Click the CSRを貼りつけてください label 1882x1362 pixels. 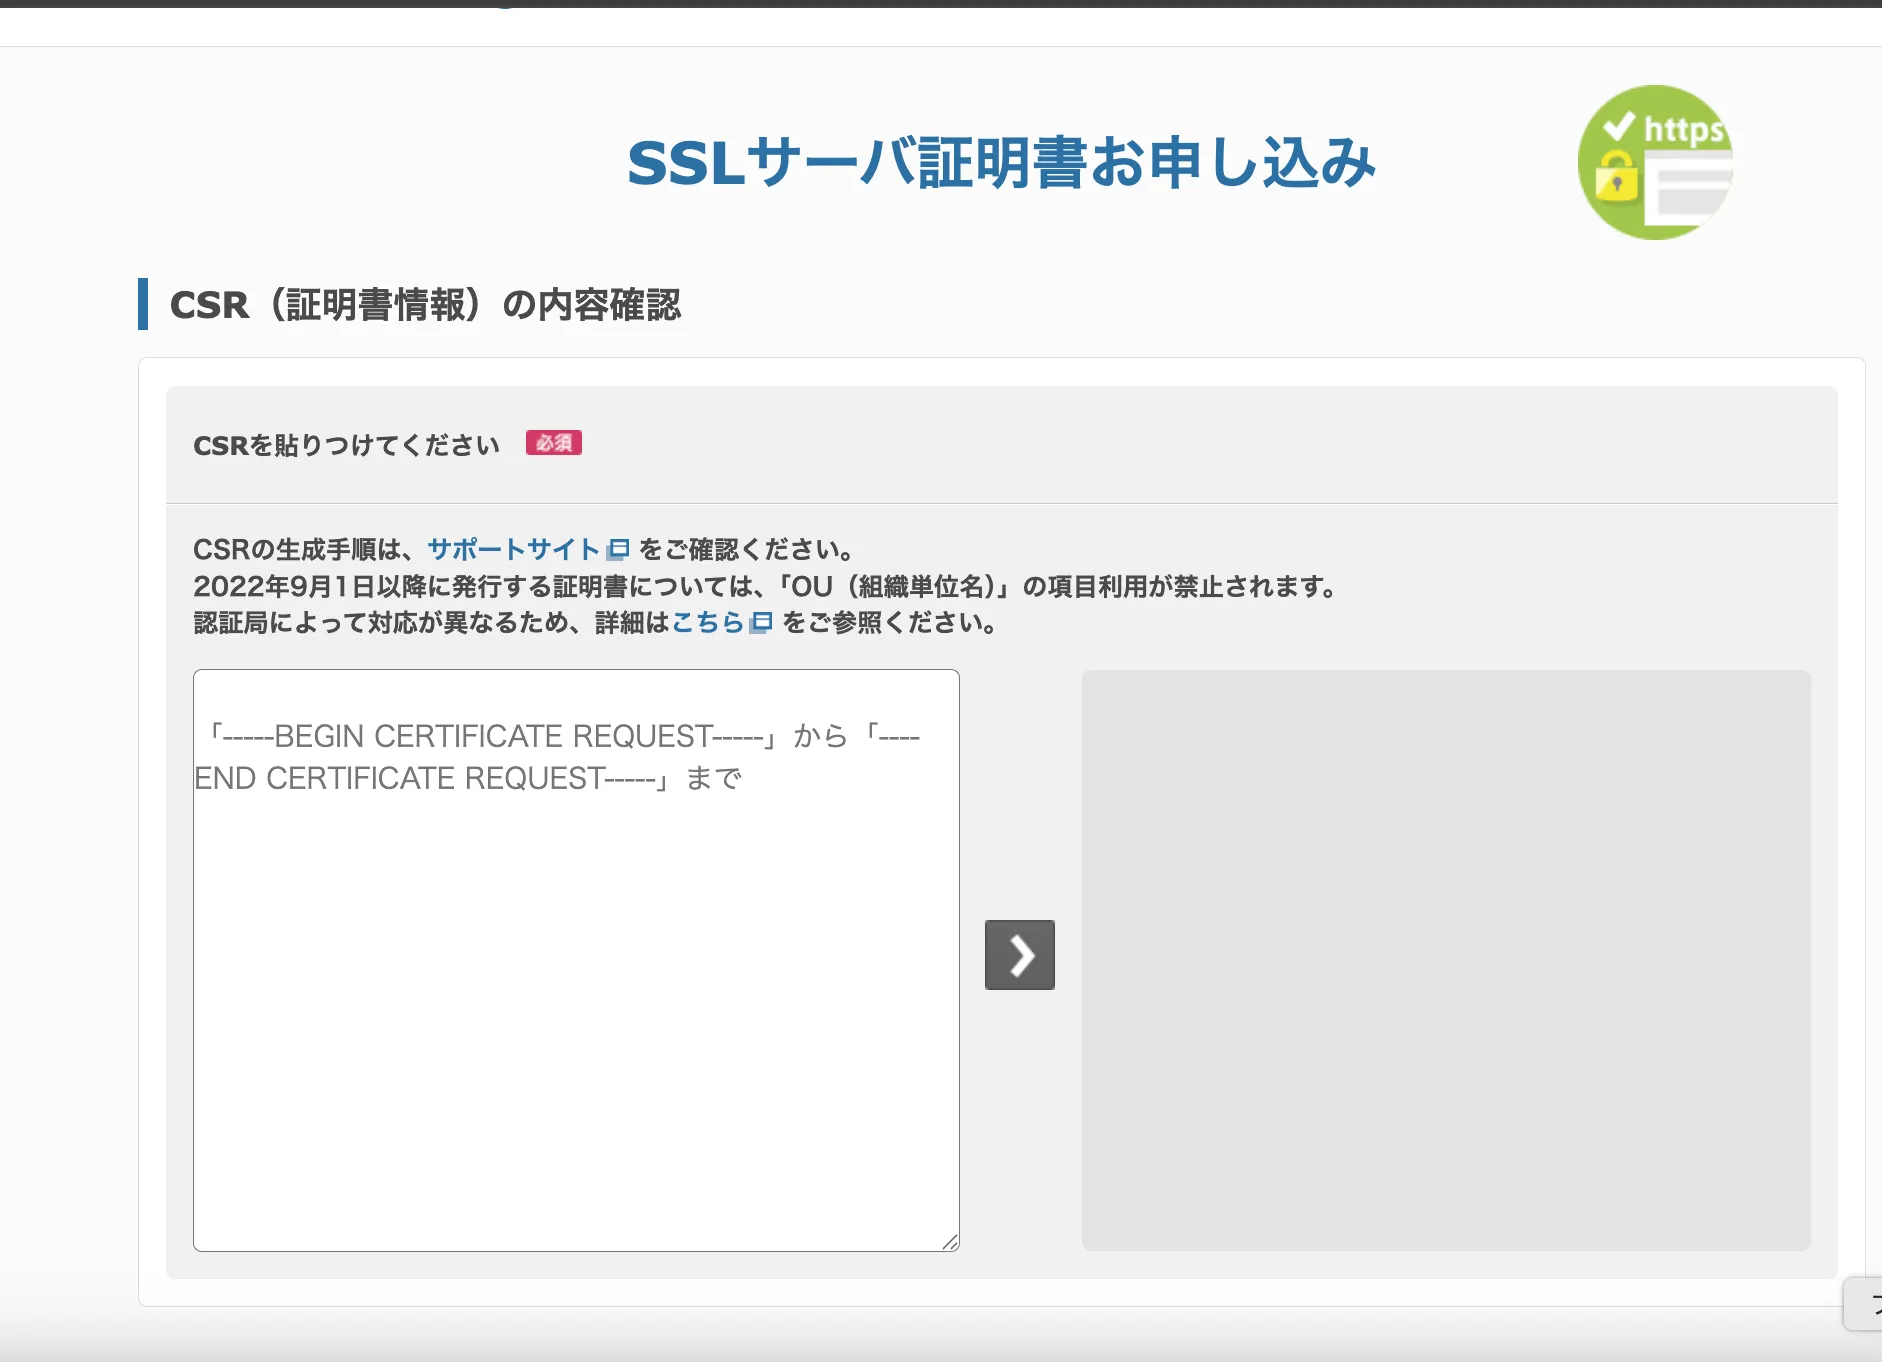click(346, 445)
